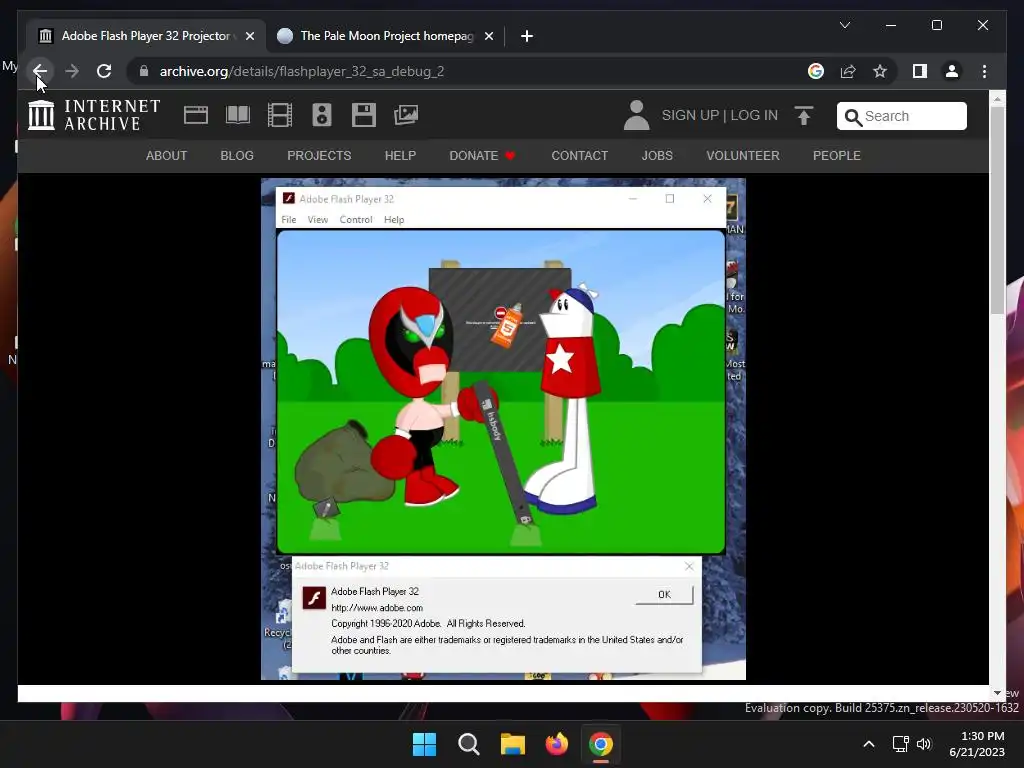This screenshot has height=768, width=1024.
Task: Open the Audio speaker icon
Action: click(321, 115)
